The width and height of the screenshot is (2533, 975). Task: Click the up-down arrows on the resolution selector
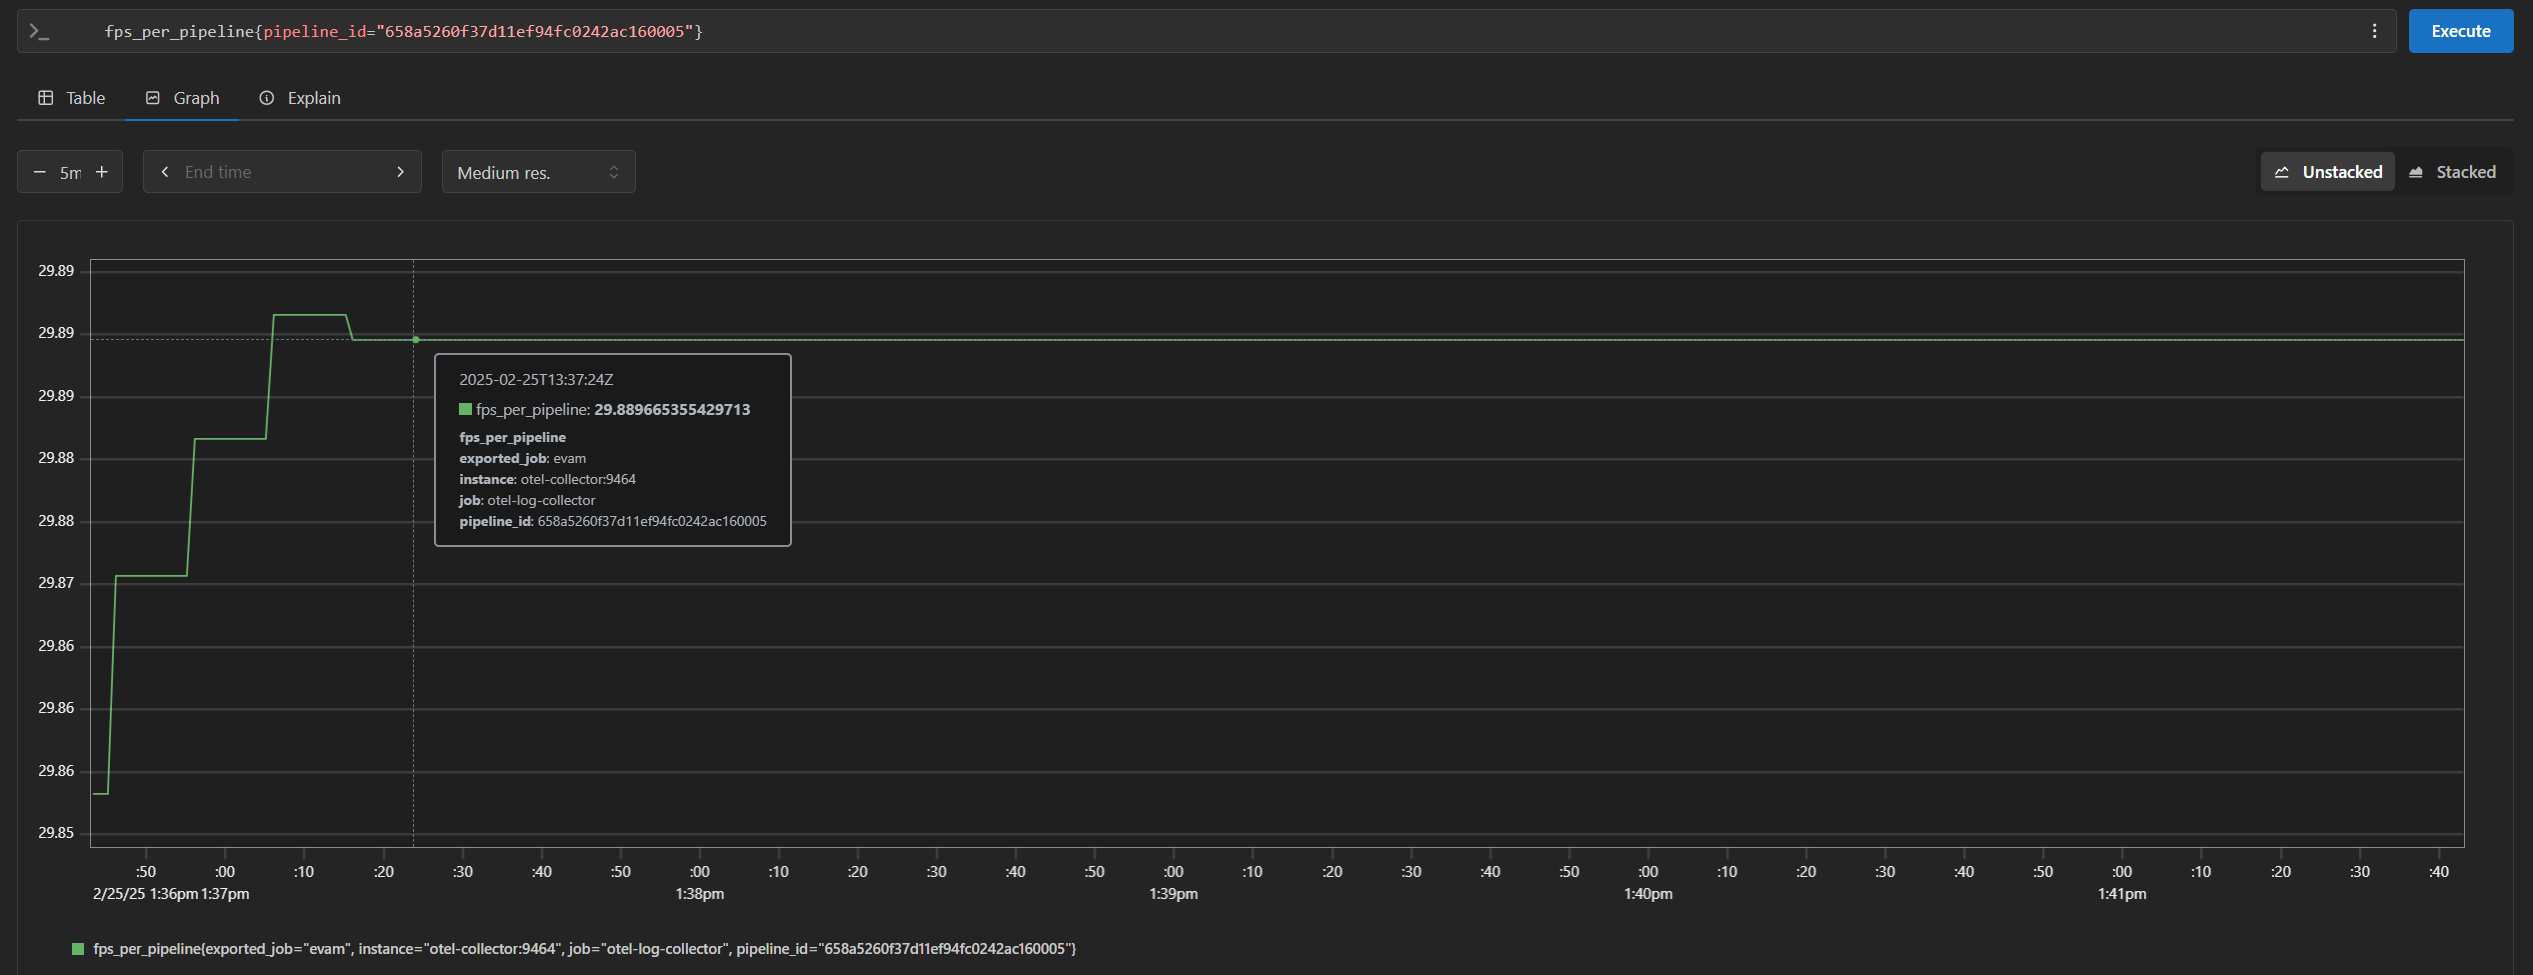[x=614, y=171]
